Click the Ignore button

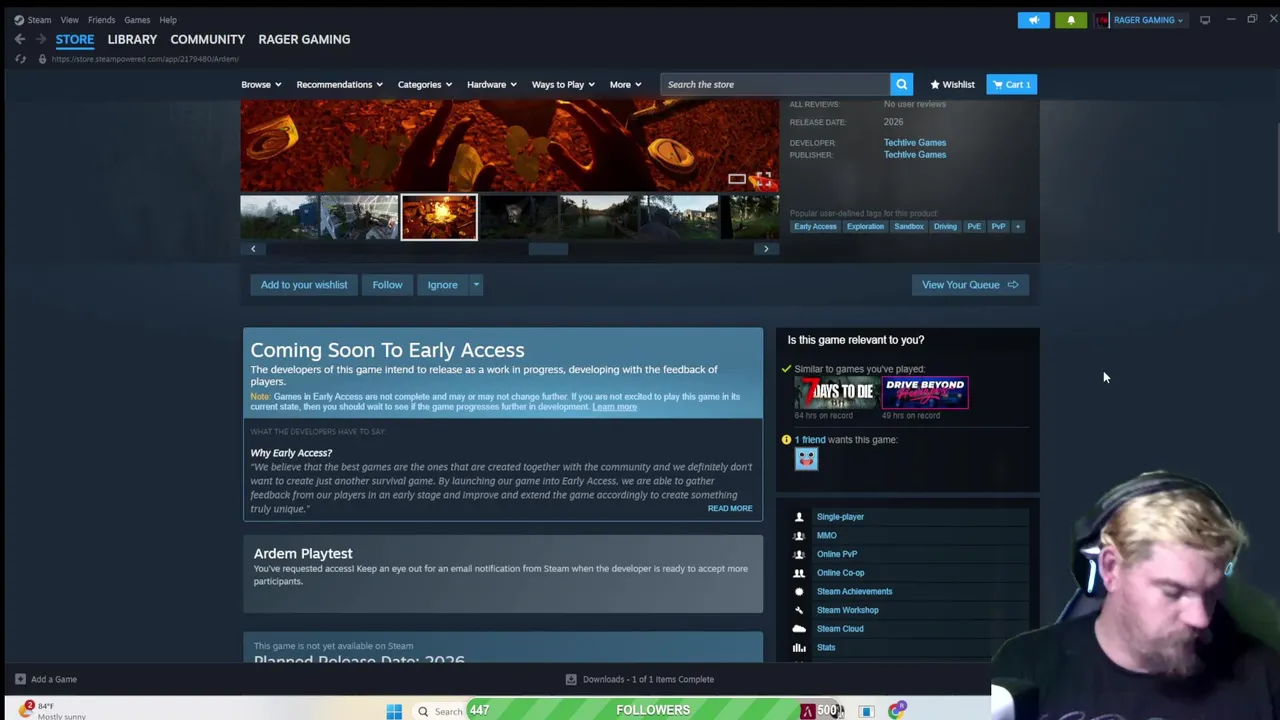pos(442,285)
